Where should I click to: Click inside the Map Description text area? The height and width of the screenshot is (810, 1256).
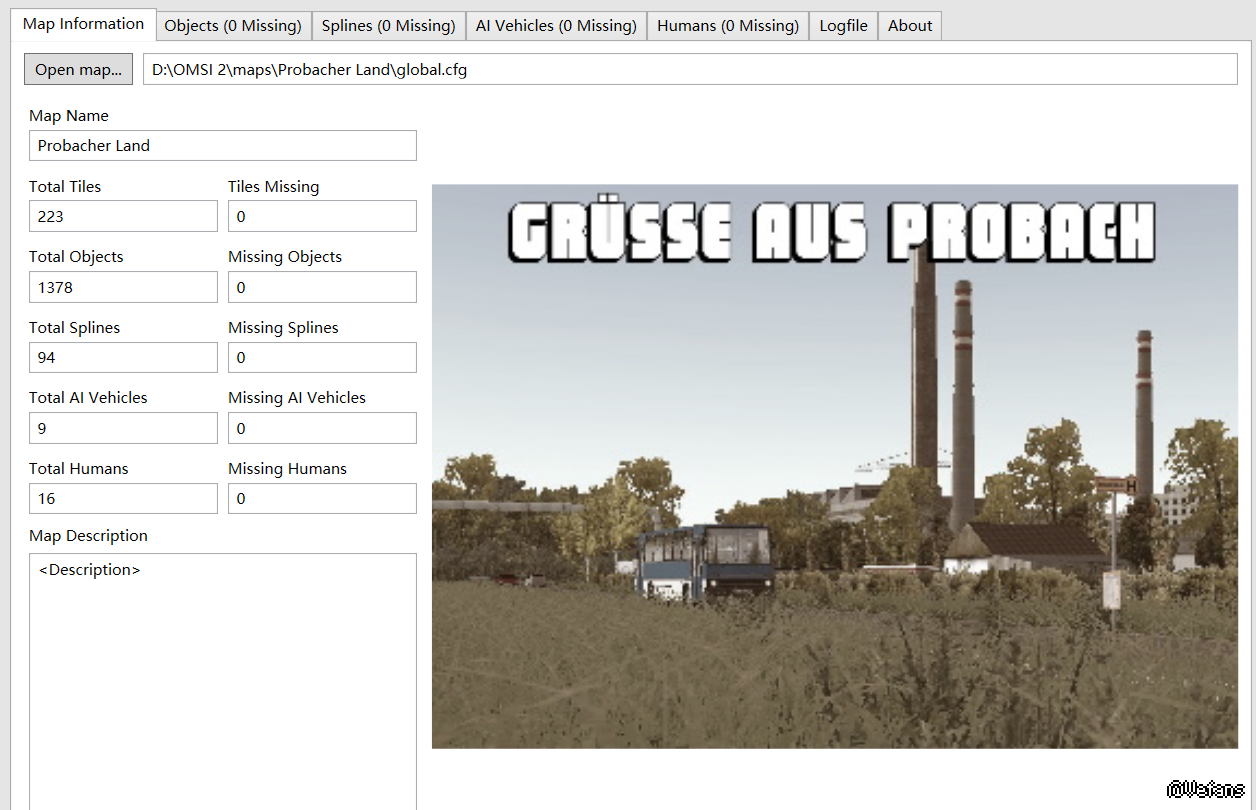[222, 680]
